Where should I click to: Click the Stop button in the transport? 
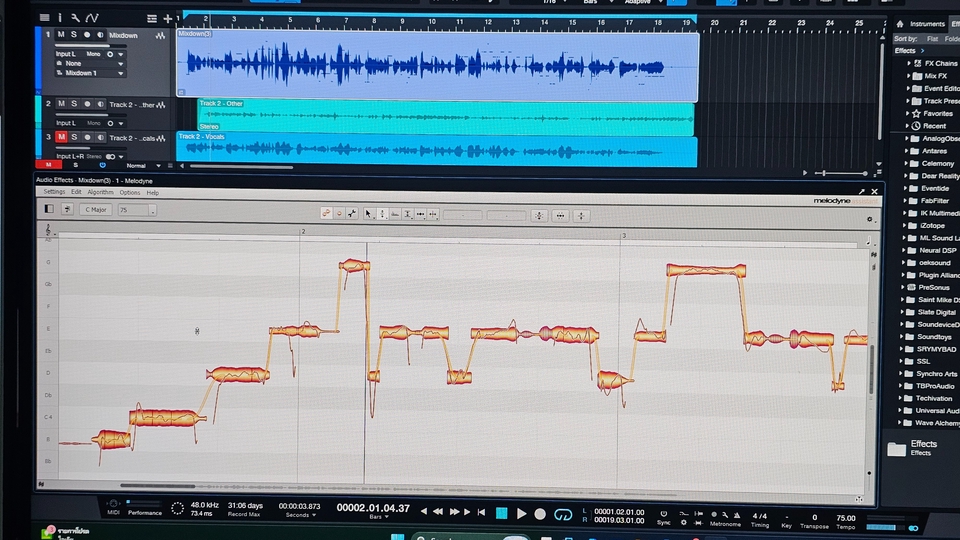[x=502, y=514]
